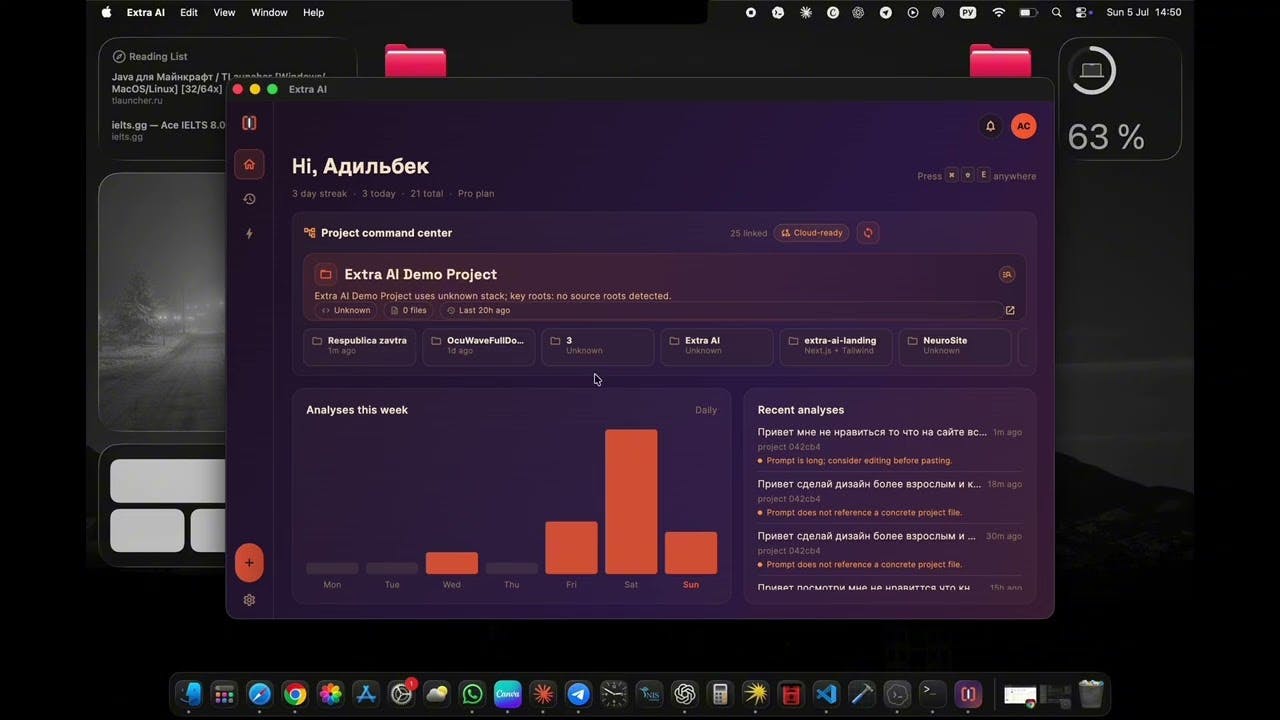Click the 0 files chip
The image size is (1280, 720).
(409, 310)
